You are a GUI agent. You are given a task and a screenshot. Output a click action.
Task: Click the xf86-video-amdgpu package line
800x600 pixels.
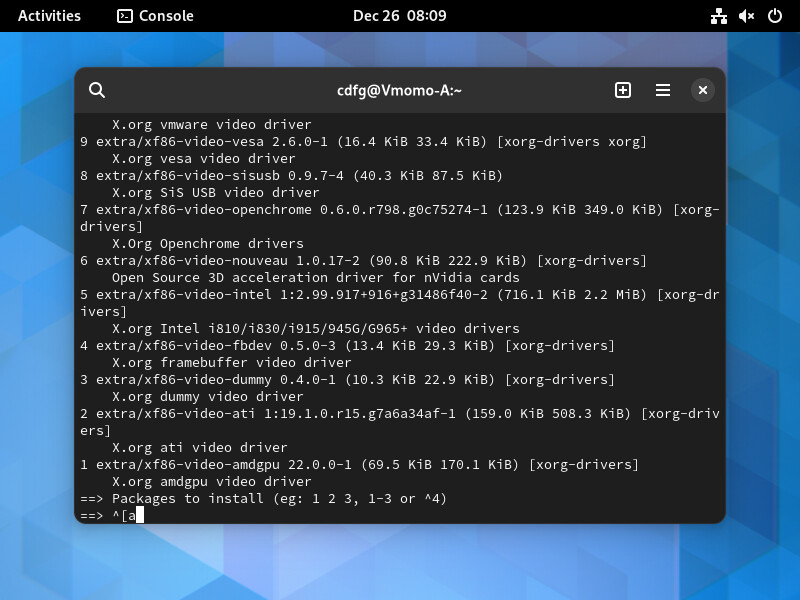coord(359,465)
